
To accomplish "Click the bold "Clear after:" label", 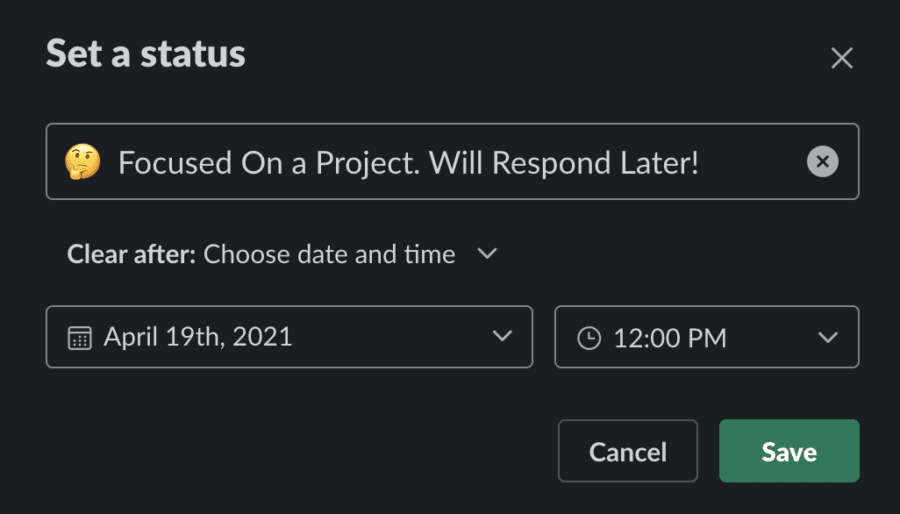I will (x=131, y=254).
